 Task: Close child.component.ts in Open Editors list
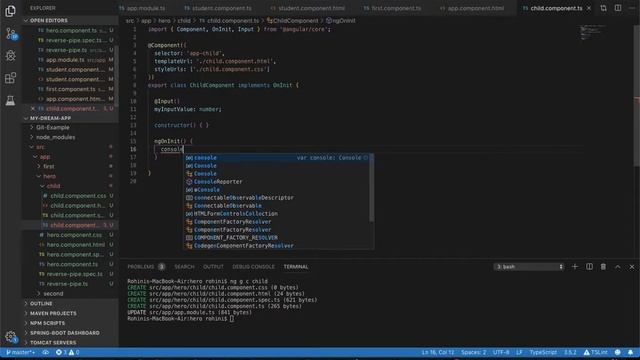click(x=33, y=109)
